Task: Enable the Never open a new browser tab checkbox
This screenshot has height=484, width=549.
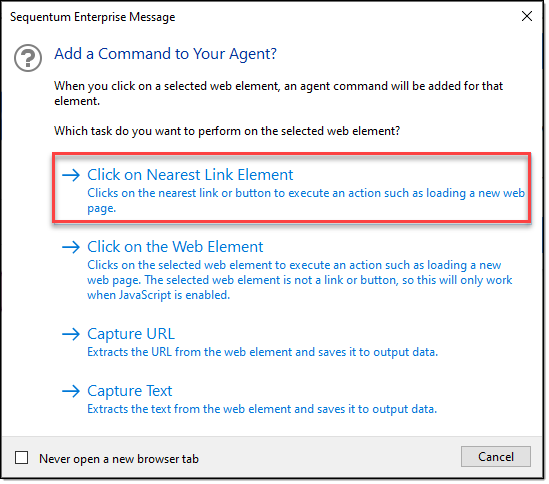Action: click(x=22, y=458)
